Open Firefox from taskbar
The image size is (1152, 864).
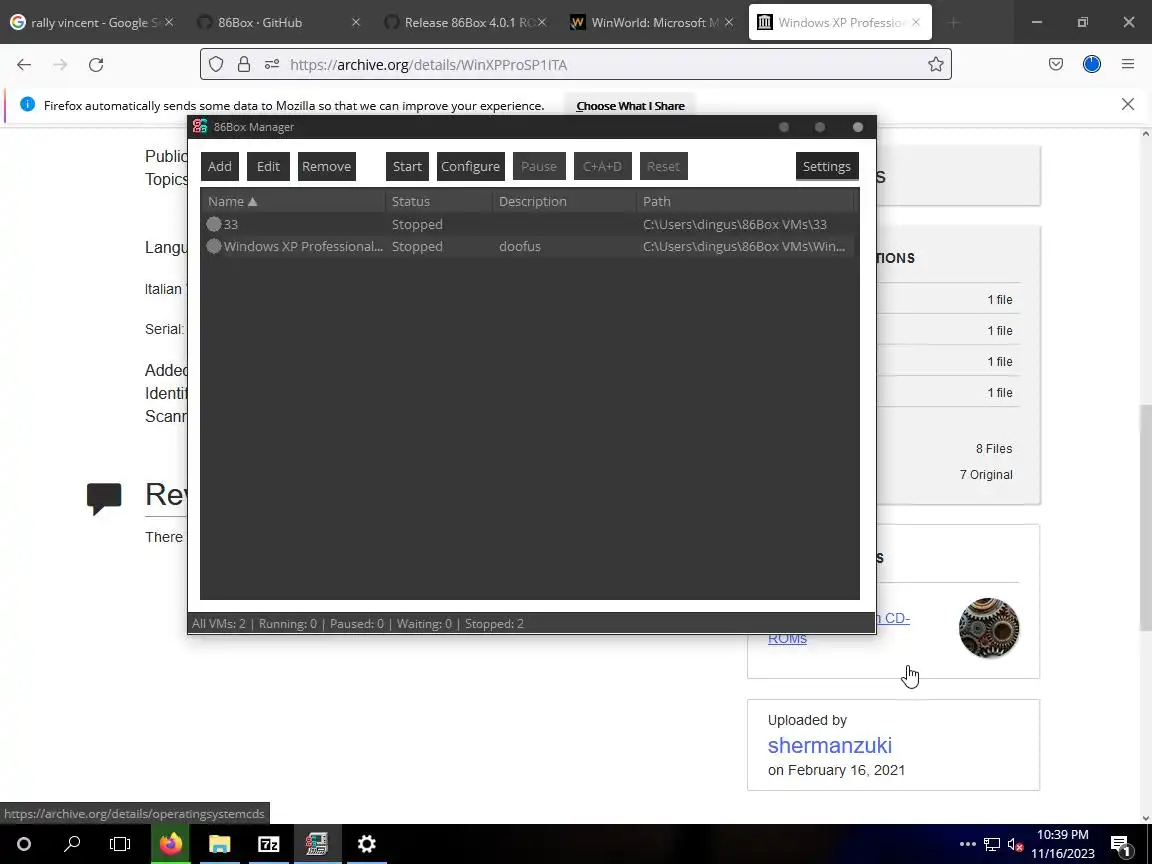(170, 844)
